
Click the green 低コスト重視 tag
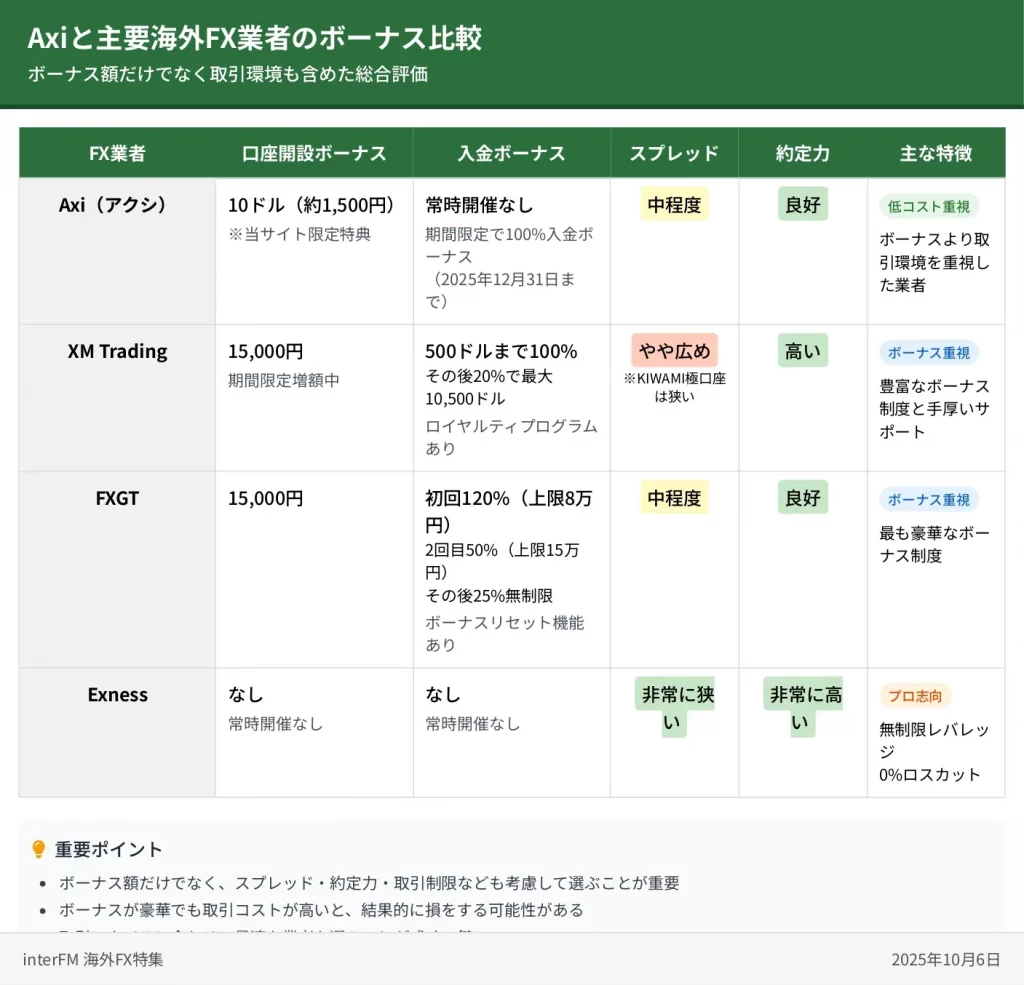[x=928, y=206]
